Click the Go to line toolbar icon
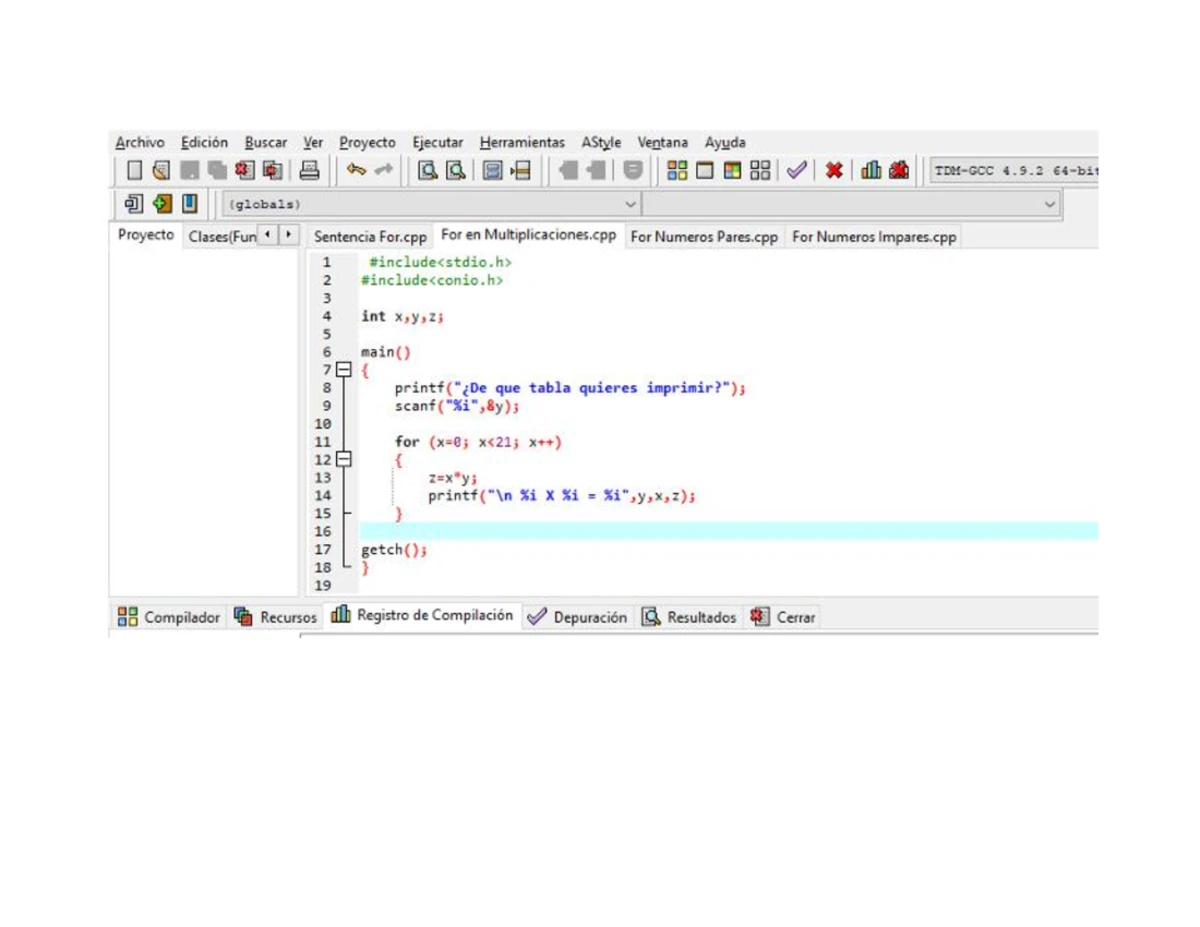Image resolution: width=1200 pixels, height=927 pixels. tap(521, 171)
